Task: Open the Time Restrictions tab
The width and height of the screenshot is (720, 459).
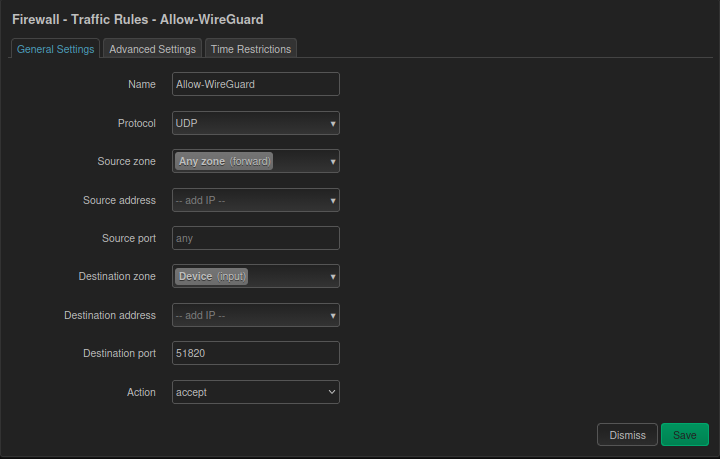Action: click(250, 49)
